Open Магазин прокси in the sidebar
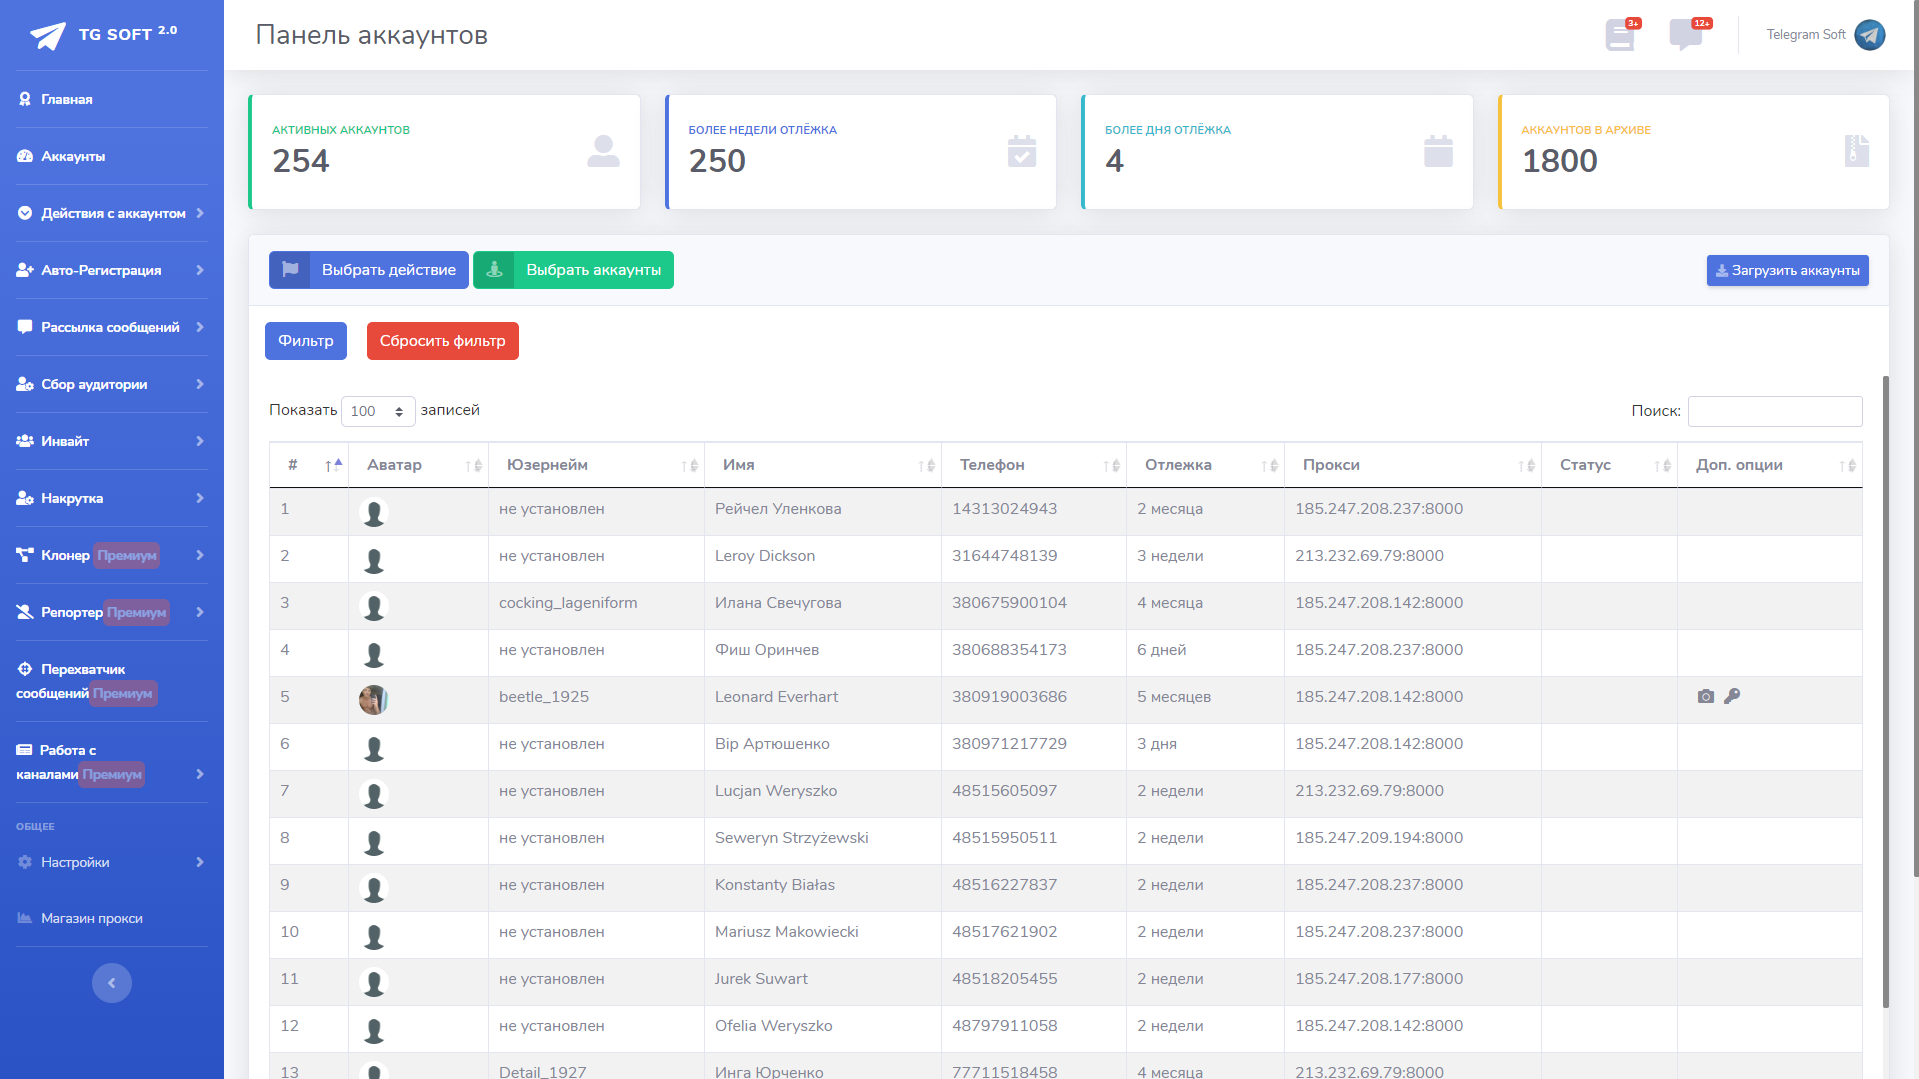1919x1079 pixels. click(x=91, y=918)
